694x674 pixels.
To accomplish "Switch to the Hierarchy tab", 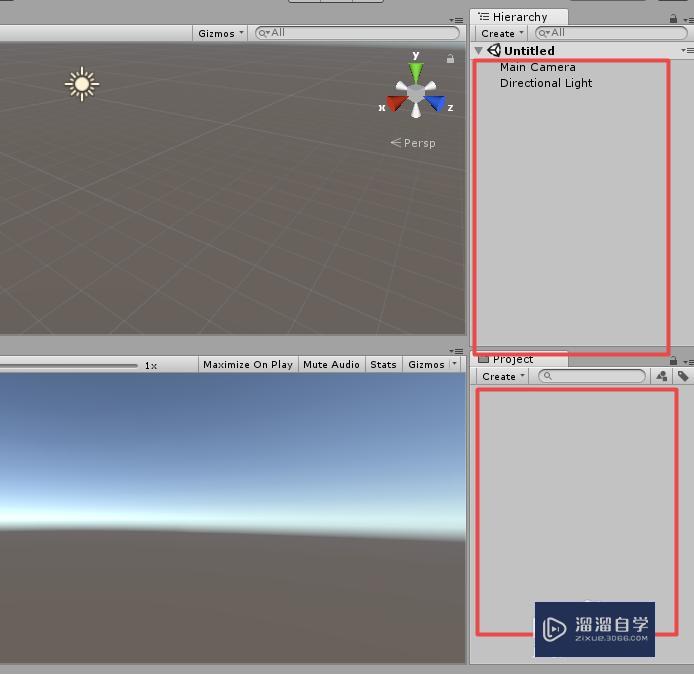I will click(519, 17).
